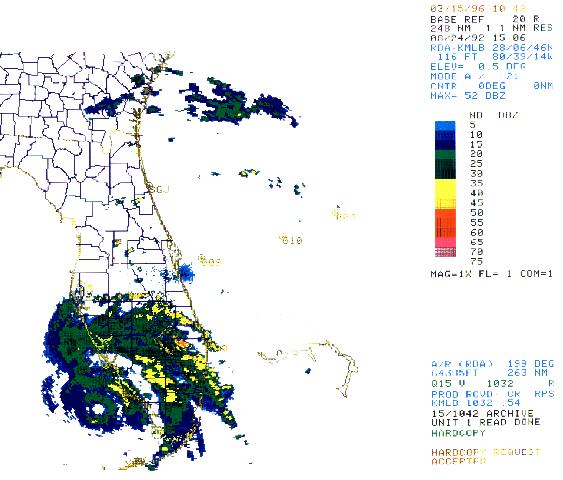Click the dark navy 15 dBZ legend swatch
The height and width of the screenshot is (480, 563).
click(x=445, y=145)
